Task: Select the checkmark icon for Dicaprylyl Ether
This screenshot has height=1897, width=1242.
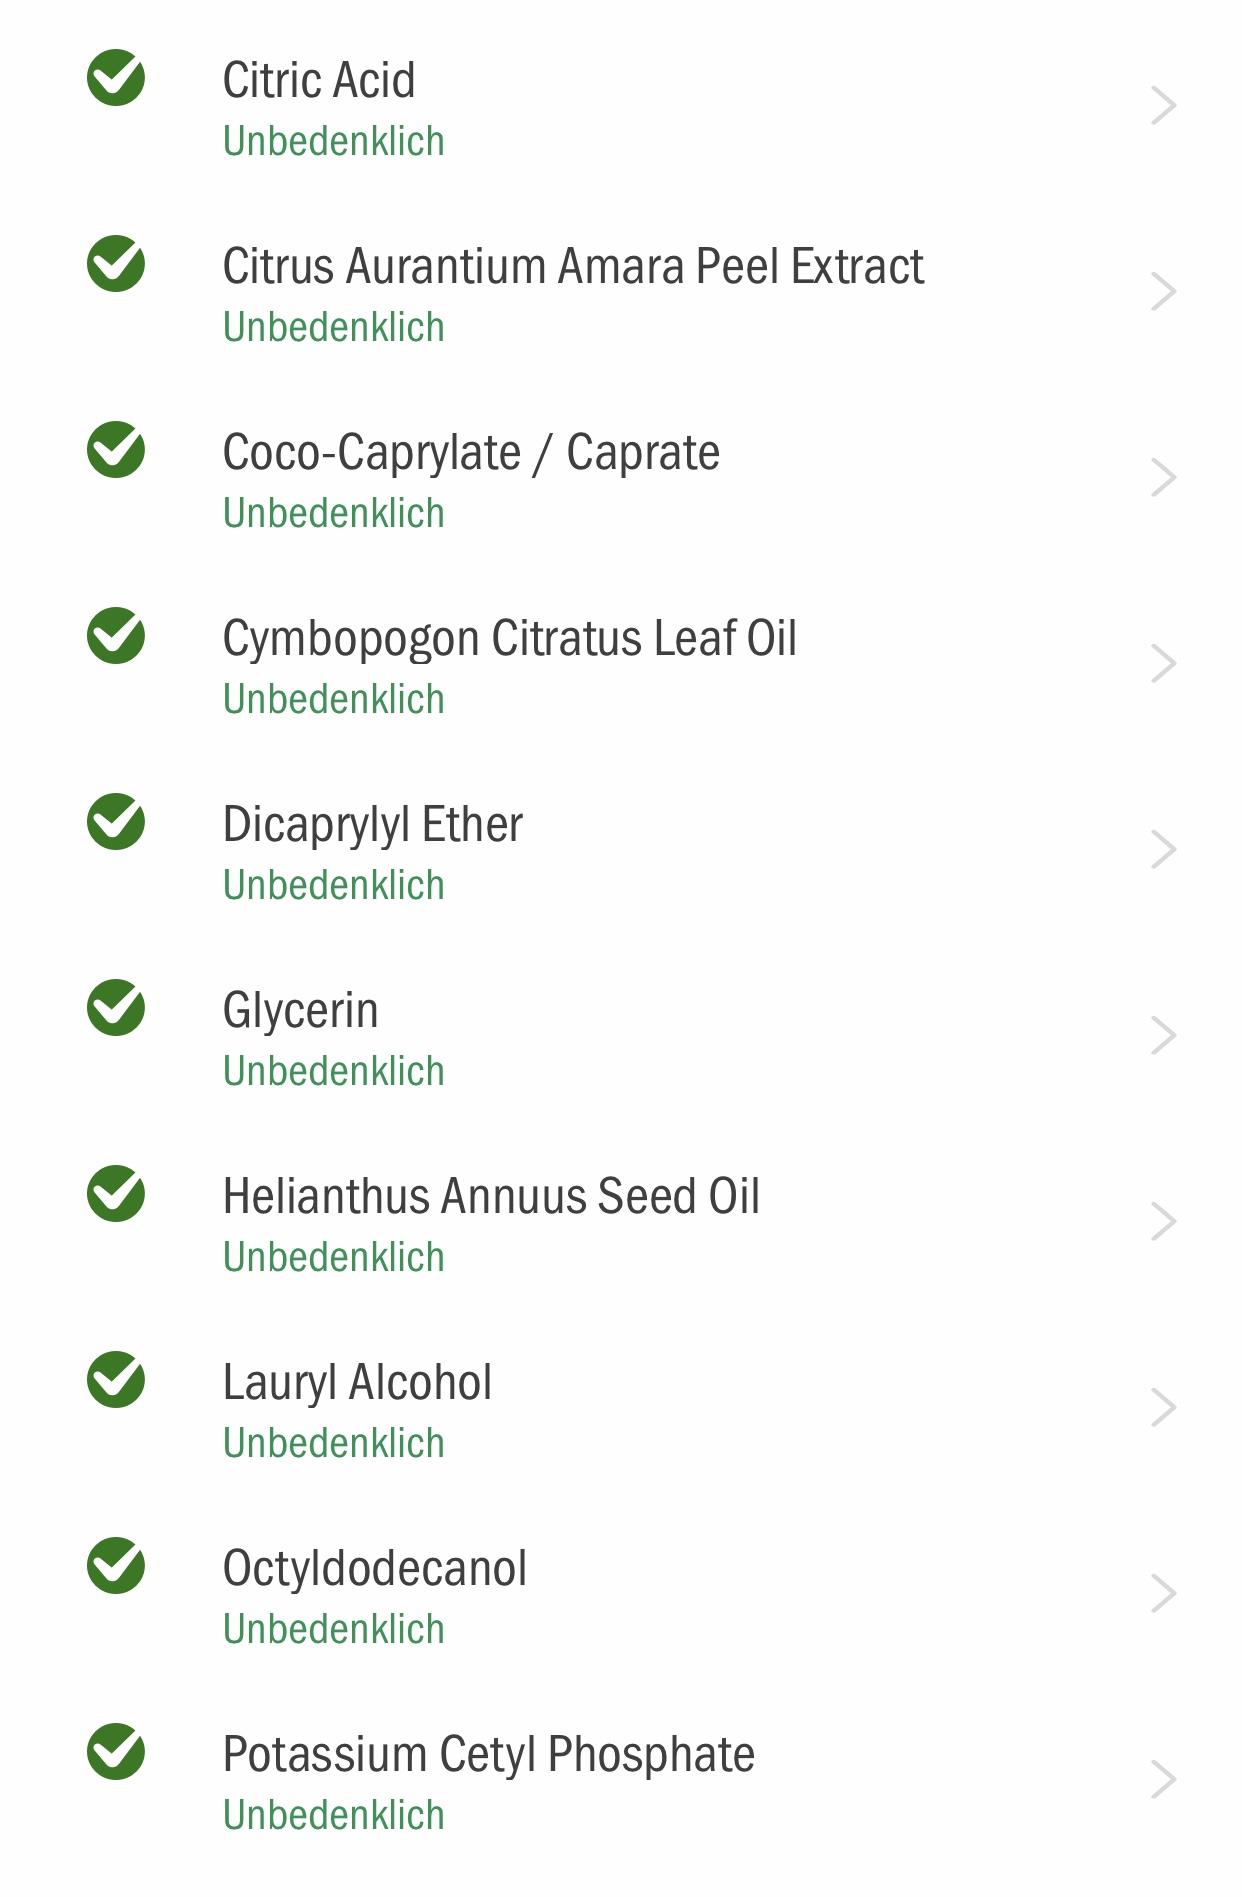Action: tap(116, 822)
